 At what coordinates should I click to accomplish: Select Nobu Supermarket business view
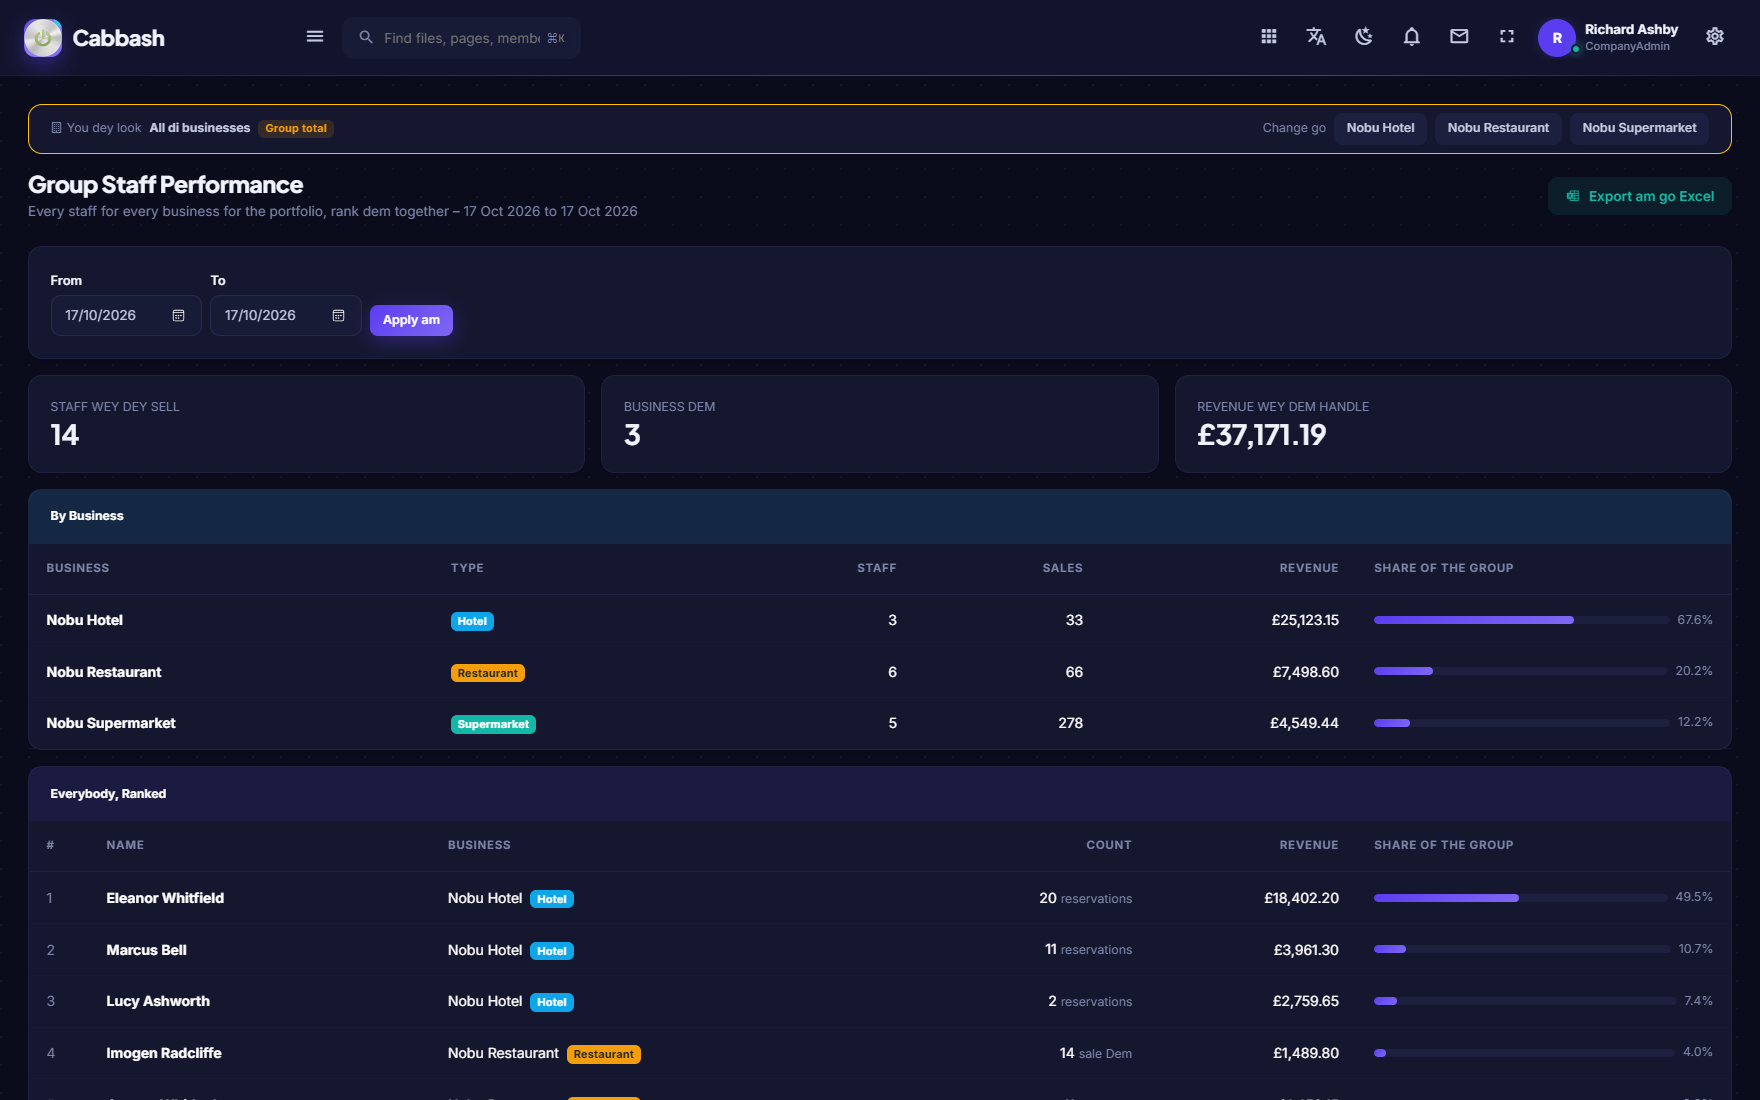tap(1639, 128)
